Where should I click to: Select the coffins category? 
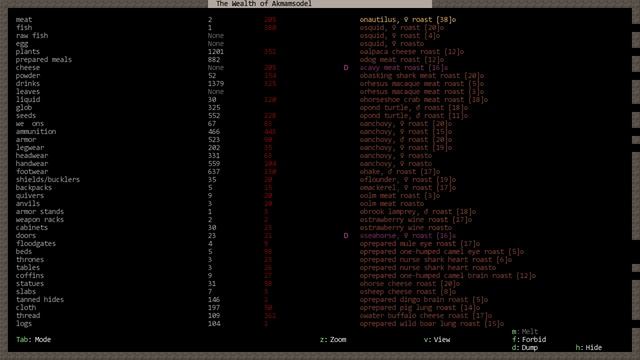pos(30,276)
